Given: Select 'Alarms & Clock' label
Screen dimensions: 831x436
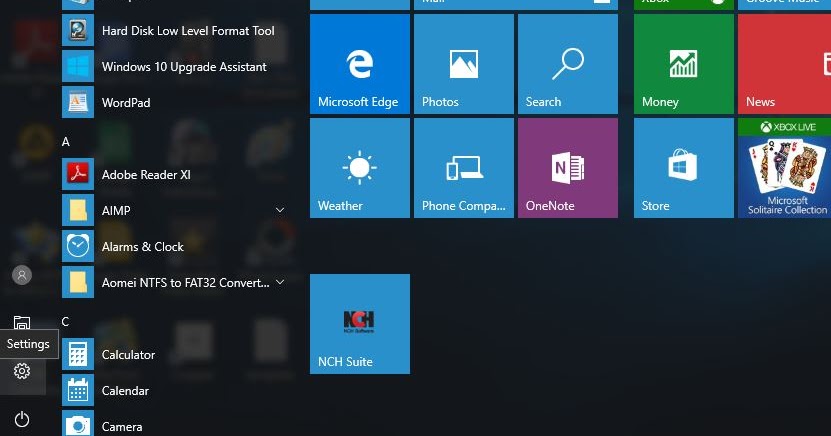Looking at the screenshot, I should [x=143, y=247].
